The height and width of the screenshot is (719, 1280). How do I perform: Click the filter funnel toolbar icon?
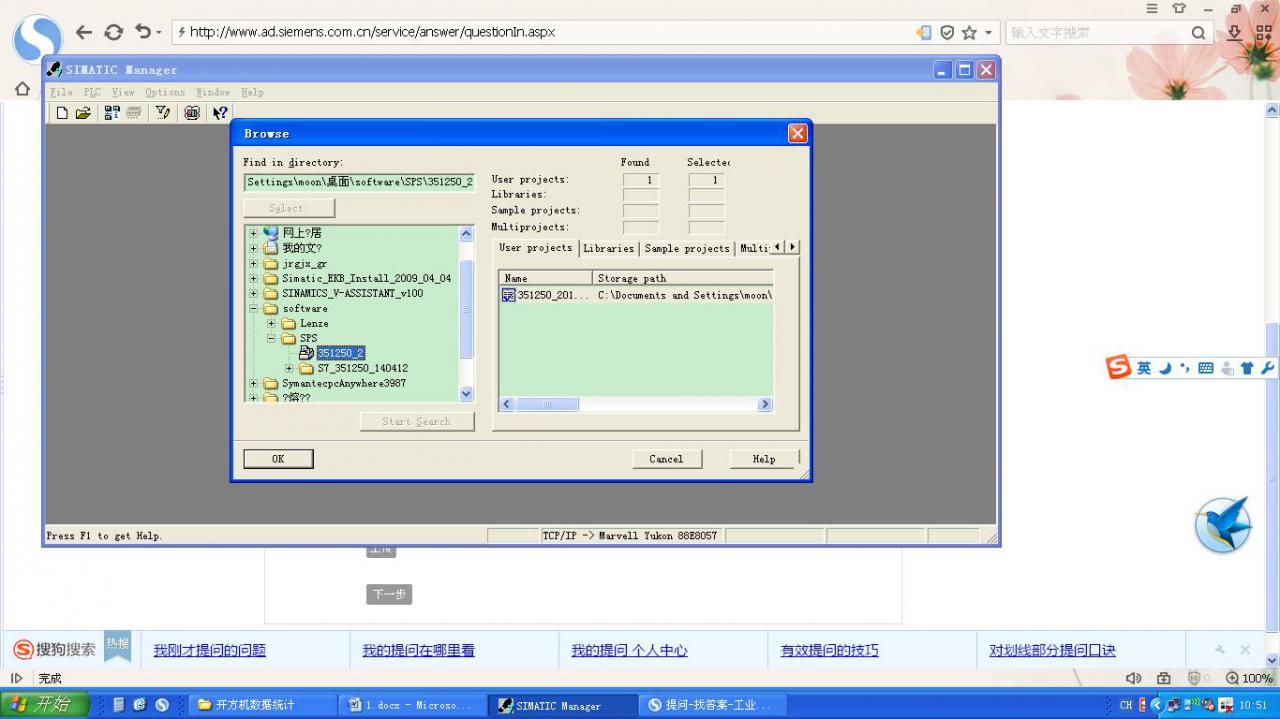[163, 113]
